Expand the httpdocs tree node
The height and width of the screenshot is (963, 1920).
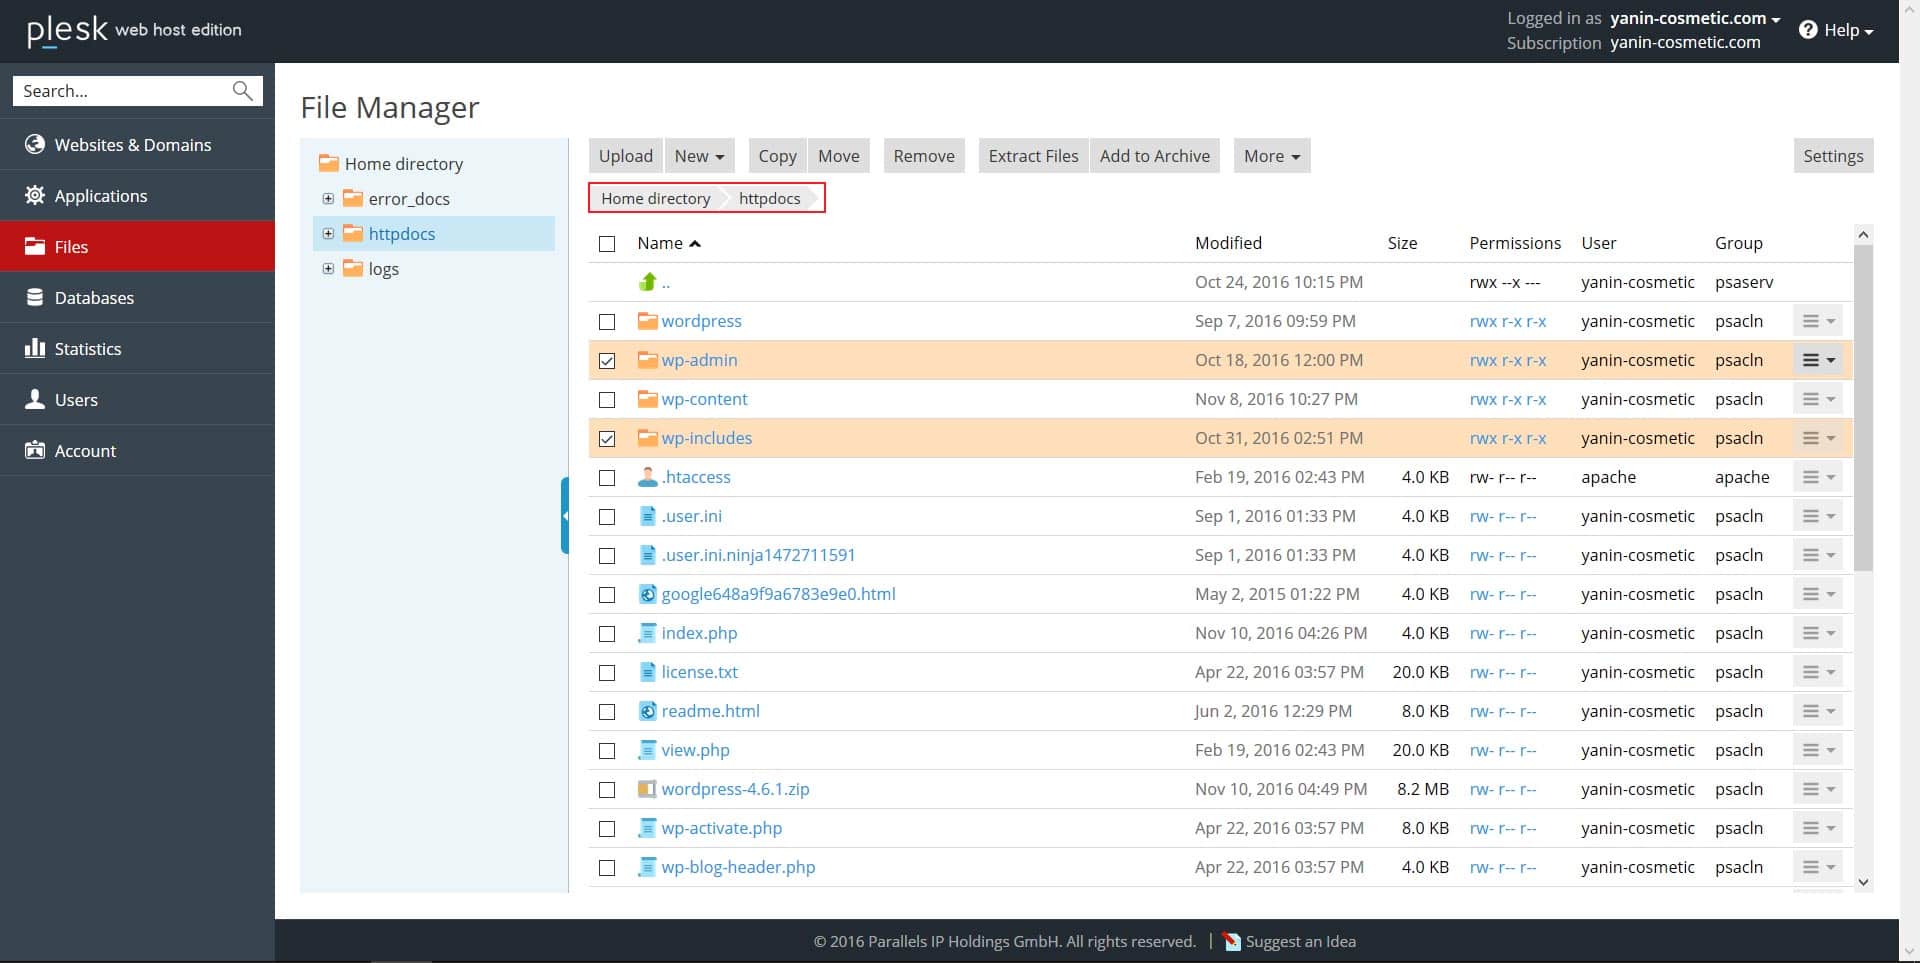[328, 234]
